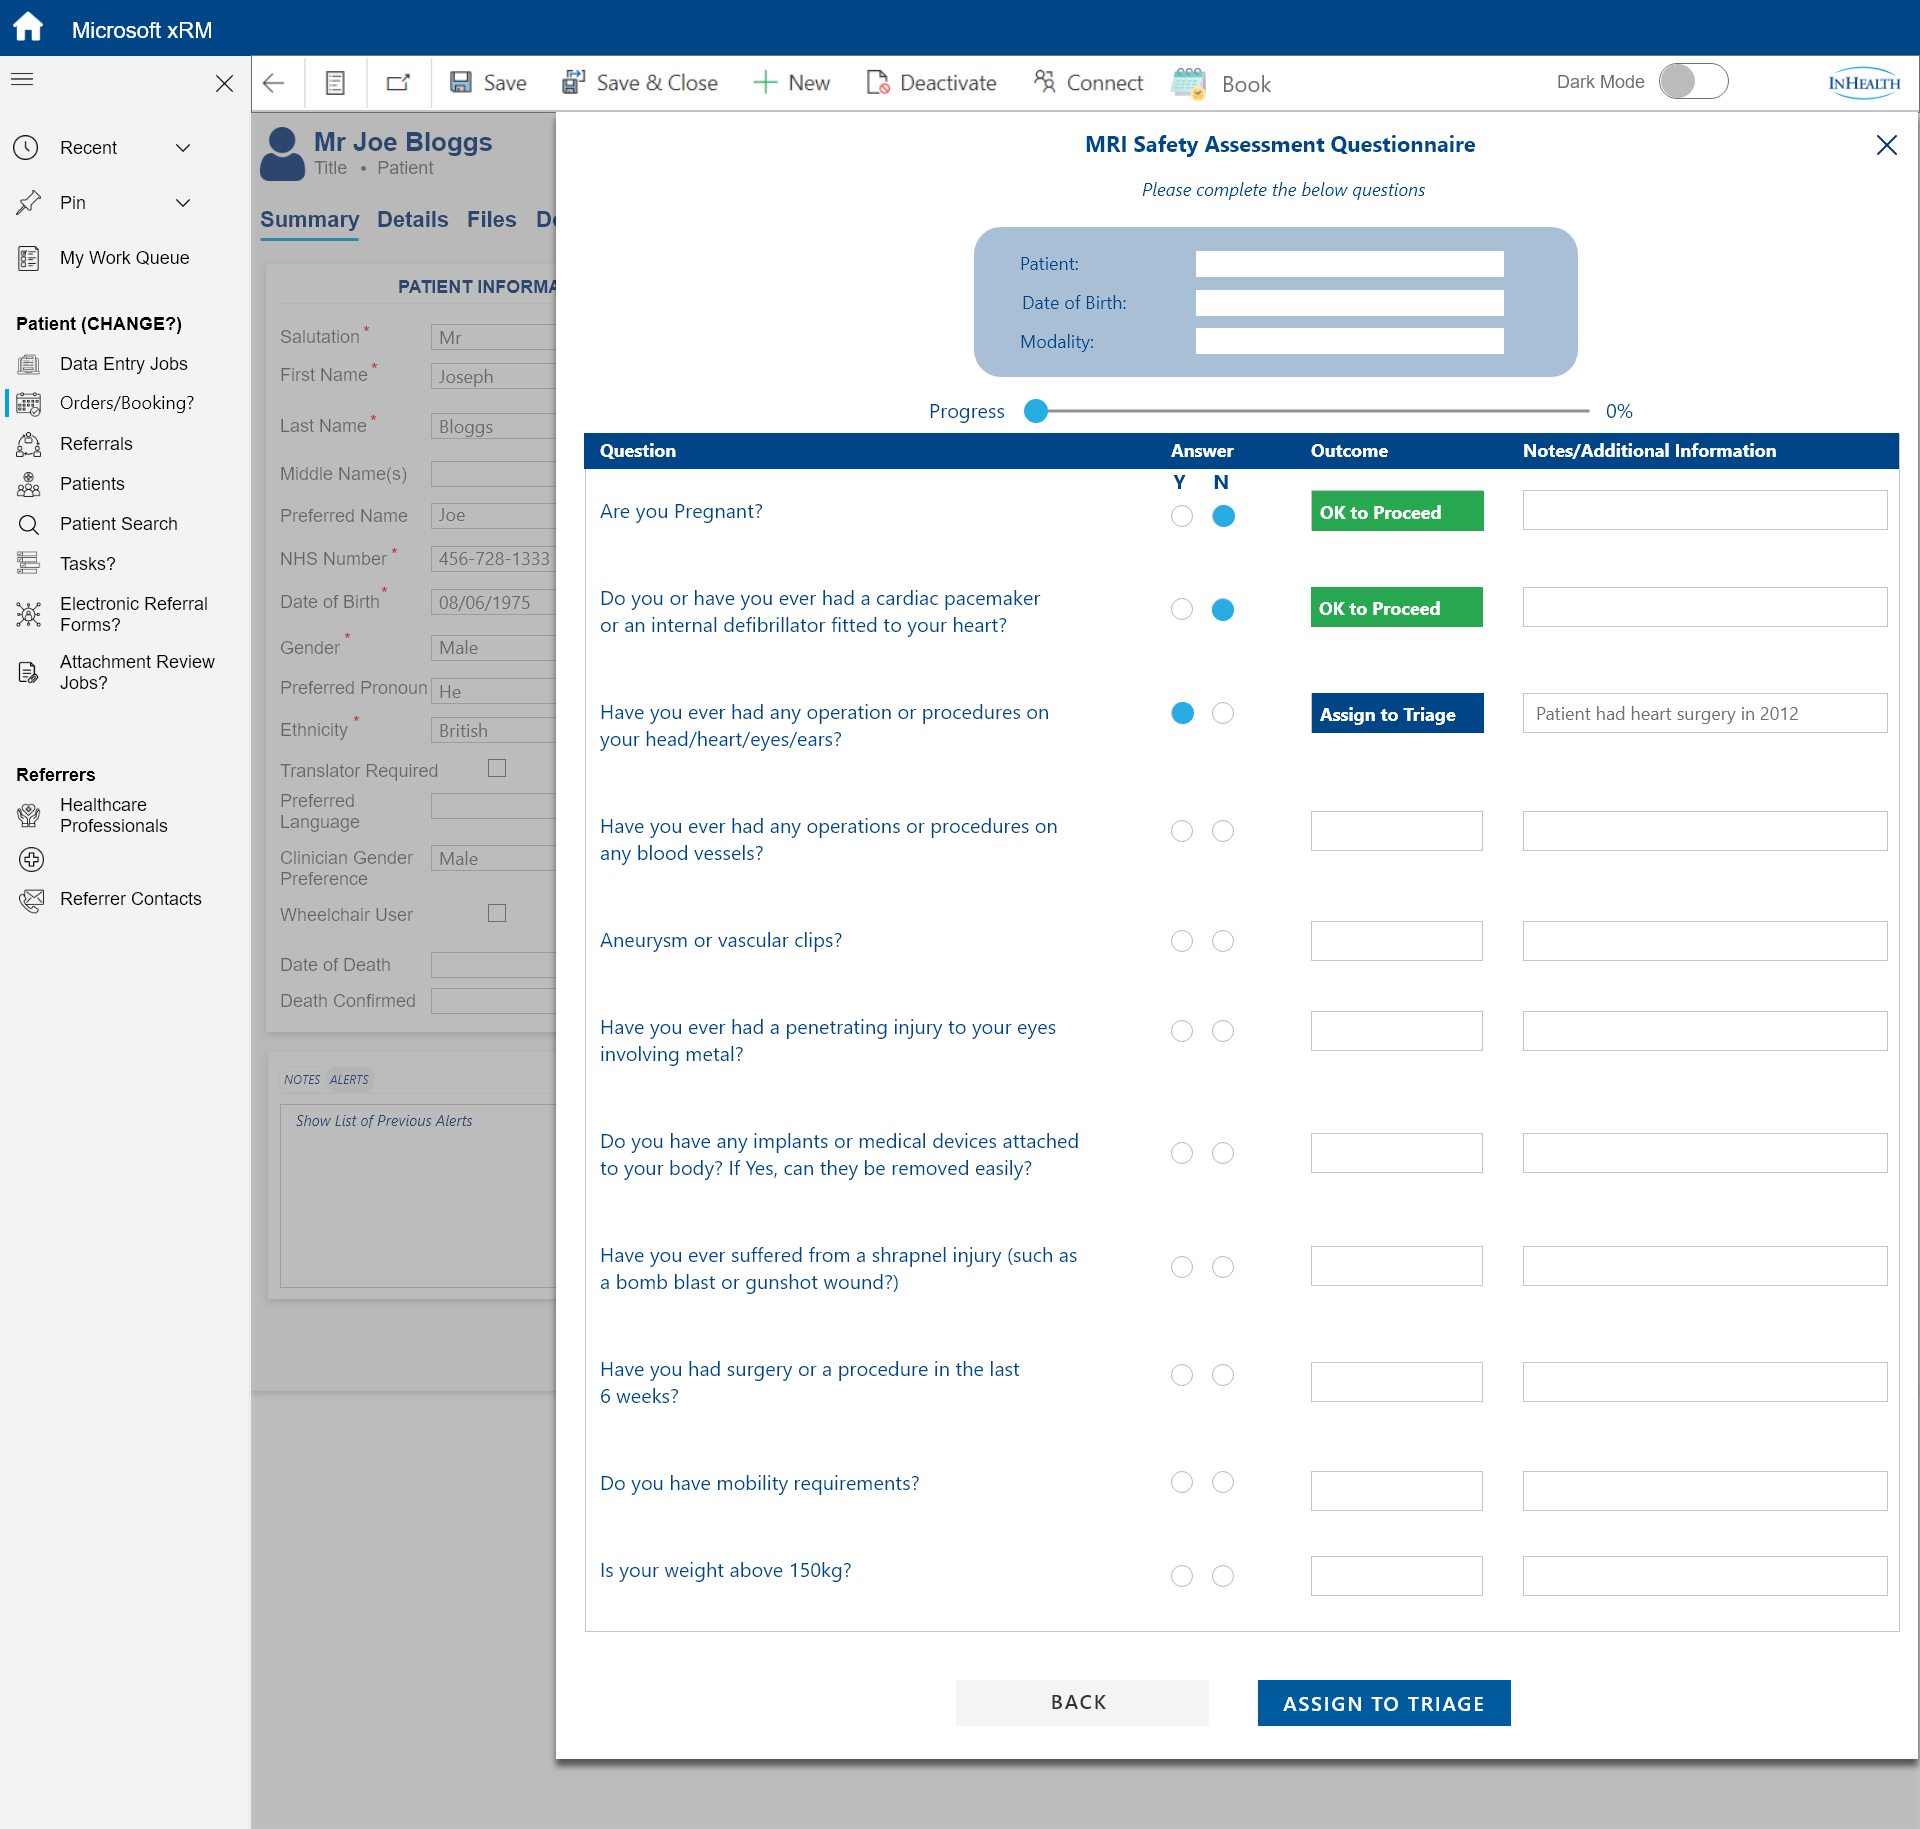Click the Connect people icon
This screenshot has width=1920, height=1829.
tap(1044, 83)
